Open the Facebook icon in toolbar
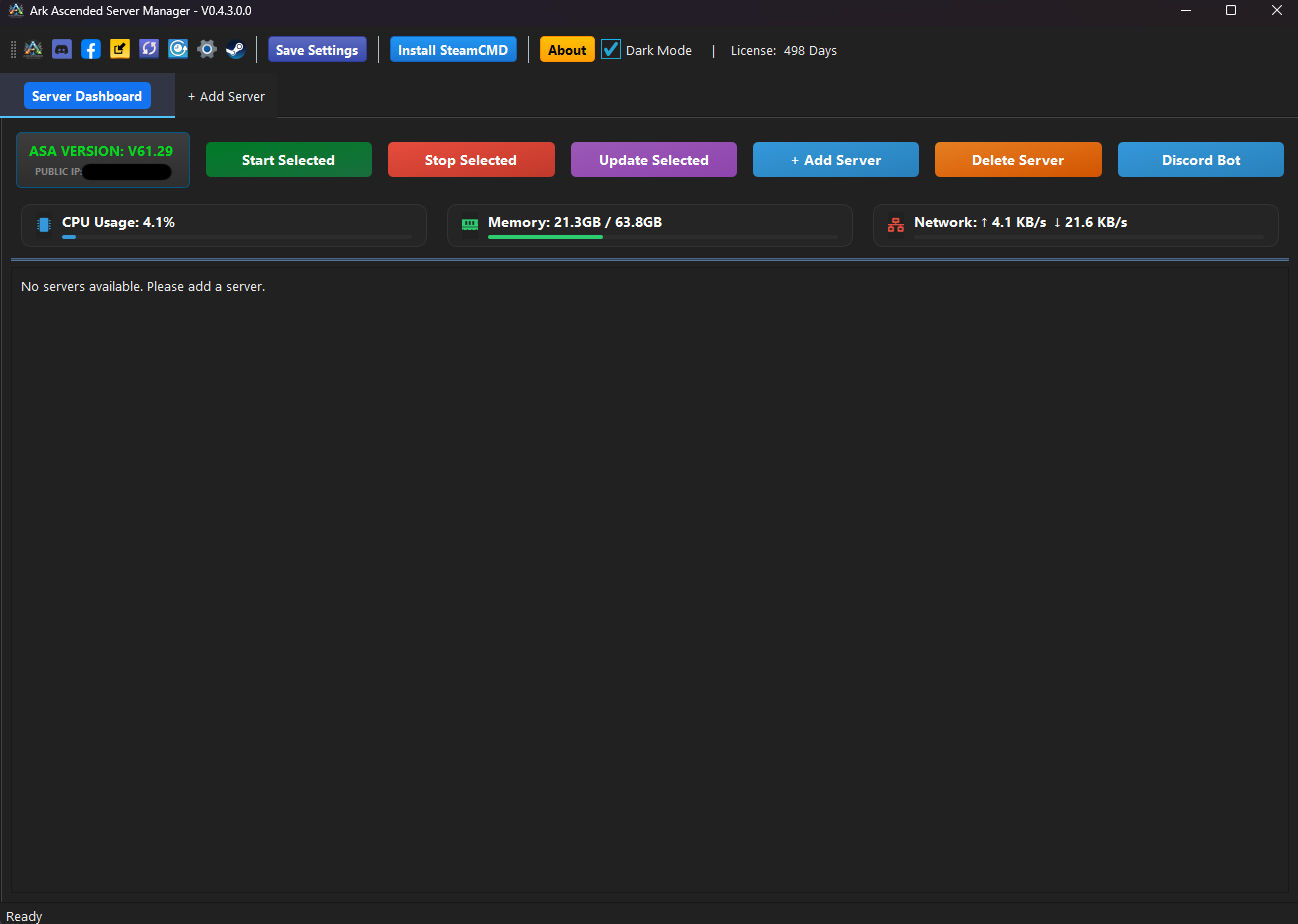This screenshot has height=924, width=1298. (91, 49)
